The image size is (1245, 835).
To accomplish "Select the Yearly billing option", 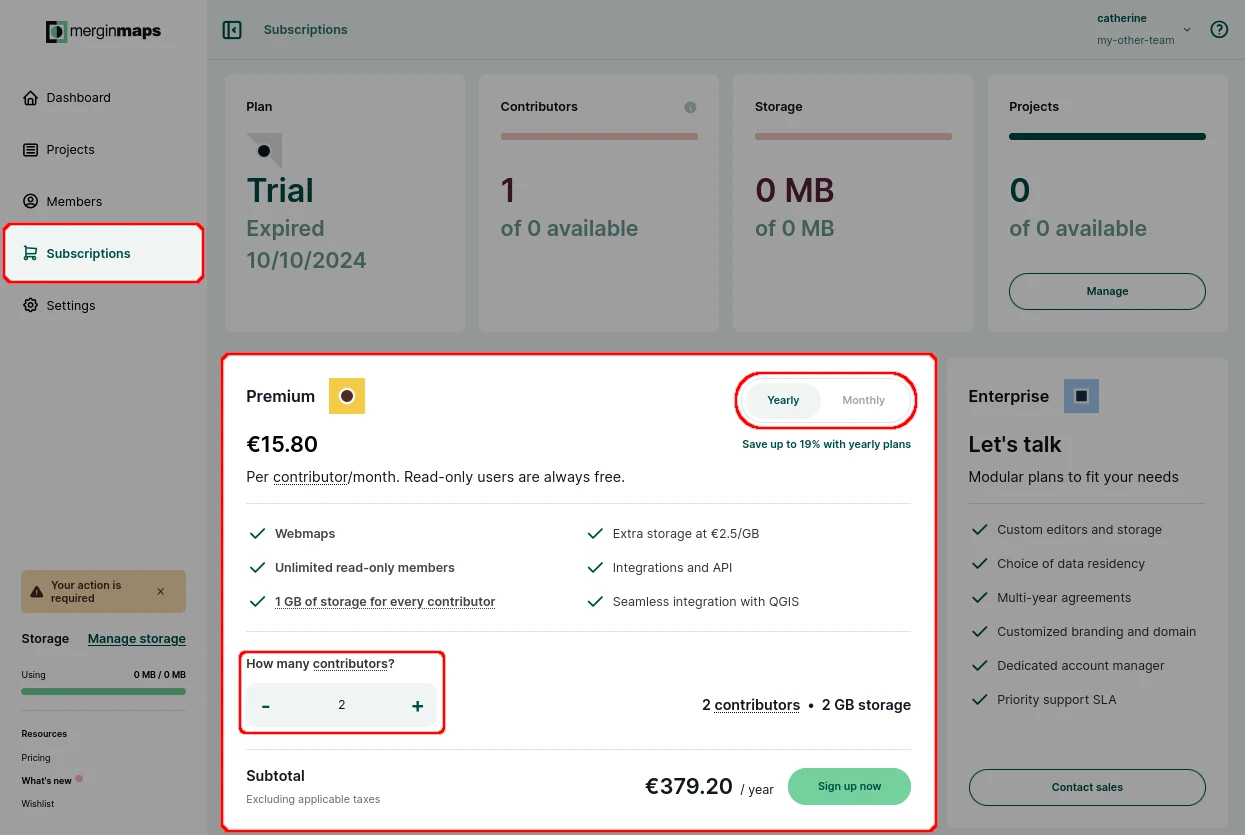I will pyautogui.click(x=783, y=400).
